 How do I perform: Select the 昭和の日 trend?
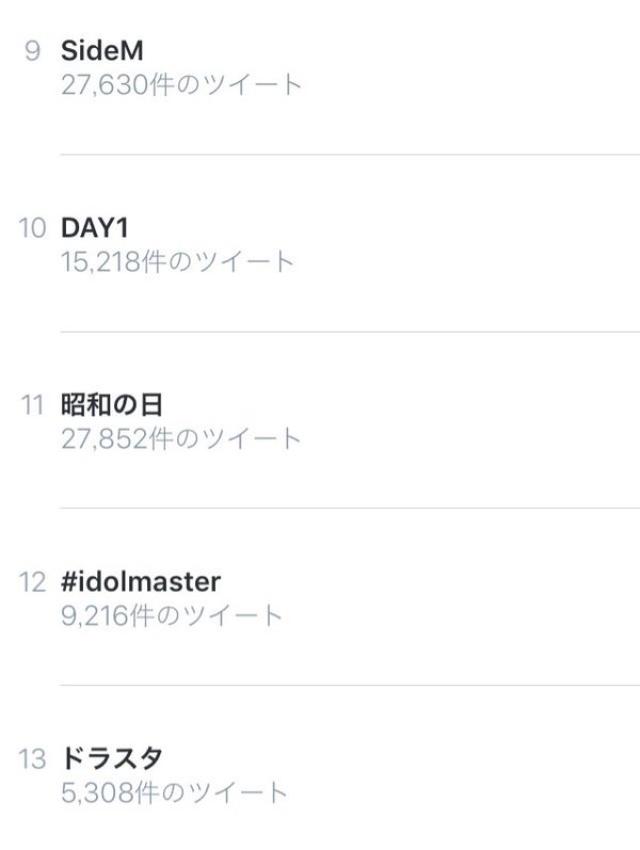pos(112,405)
